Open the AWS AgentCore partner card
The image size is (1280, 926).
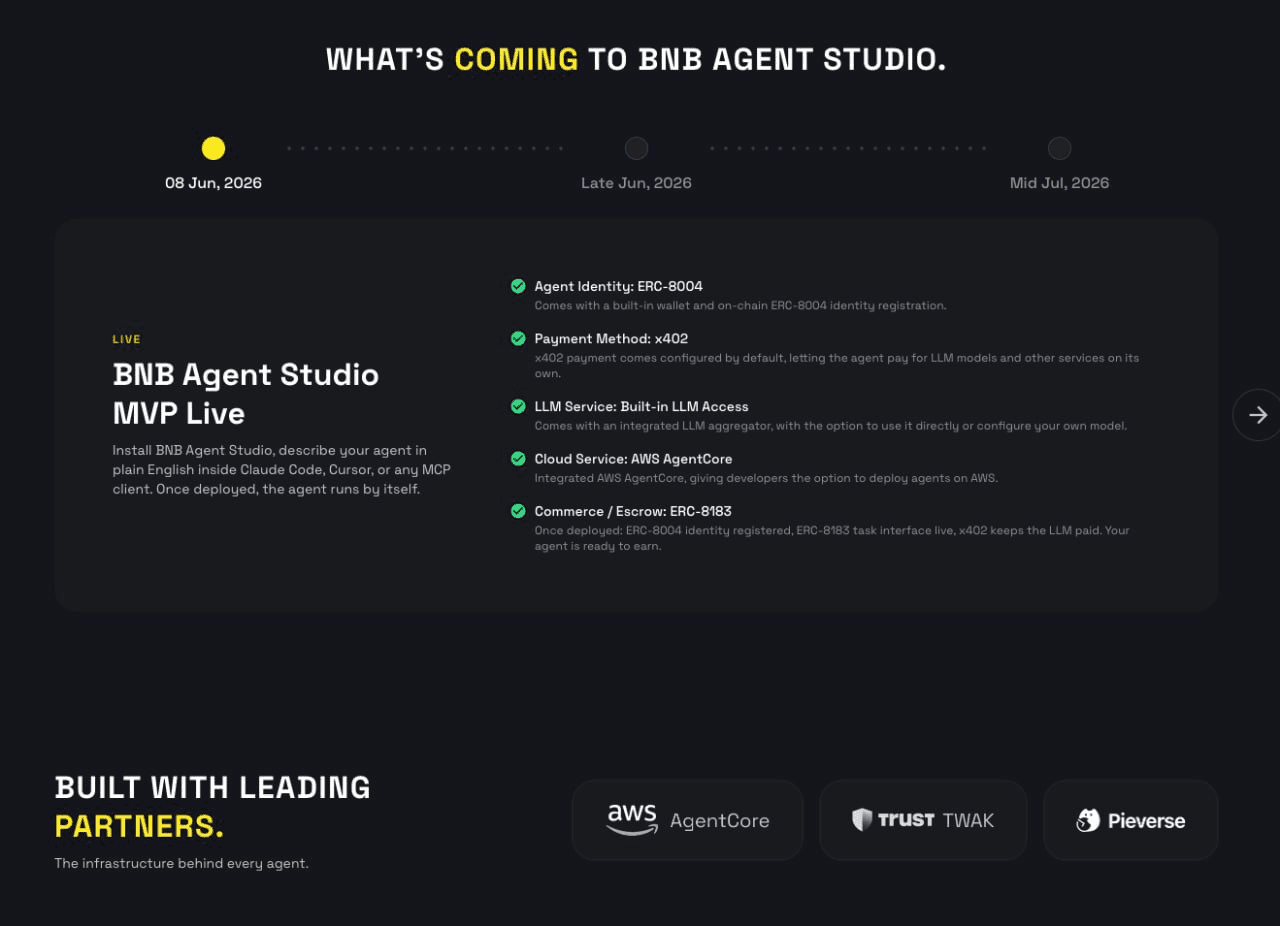[x=687, y=820]
